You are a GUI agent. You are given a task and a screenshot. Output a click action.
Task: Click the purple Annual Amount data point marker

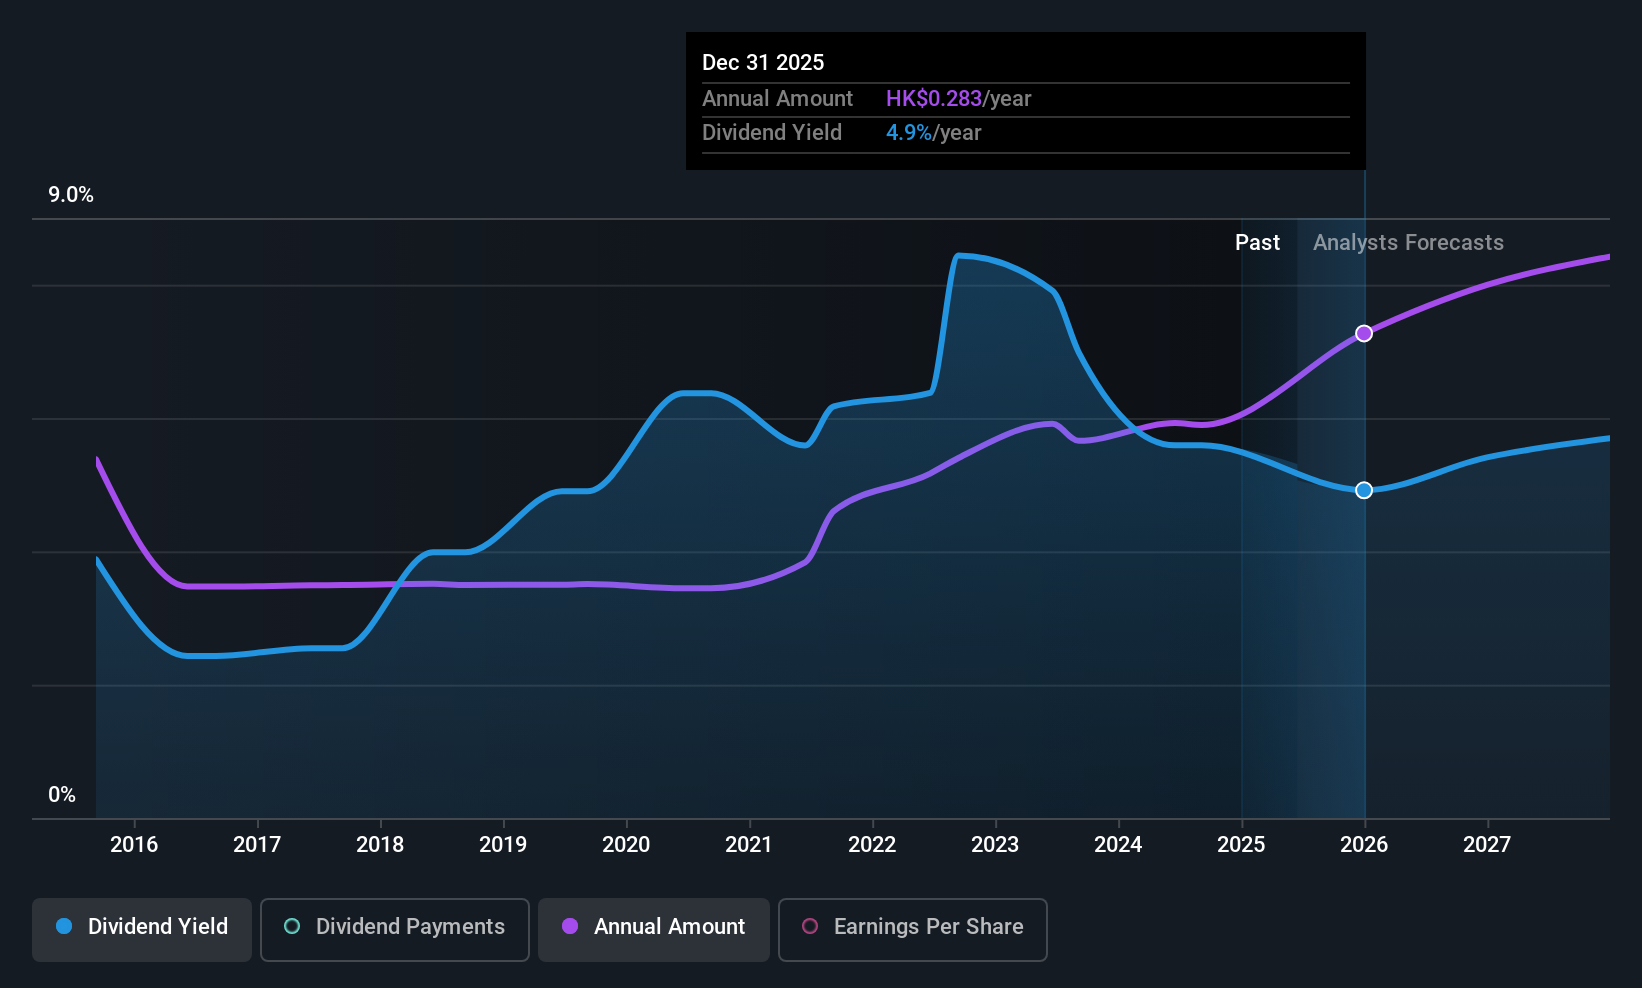click(x=1364, y=333)
